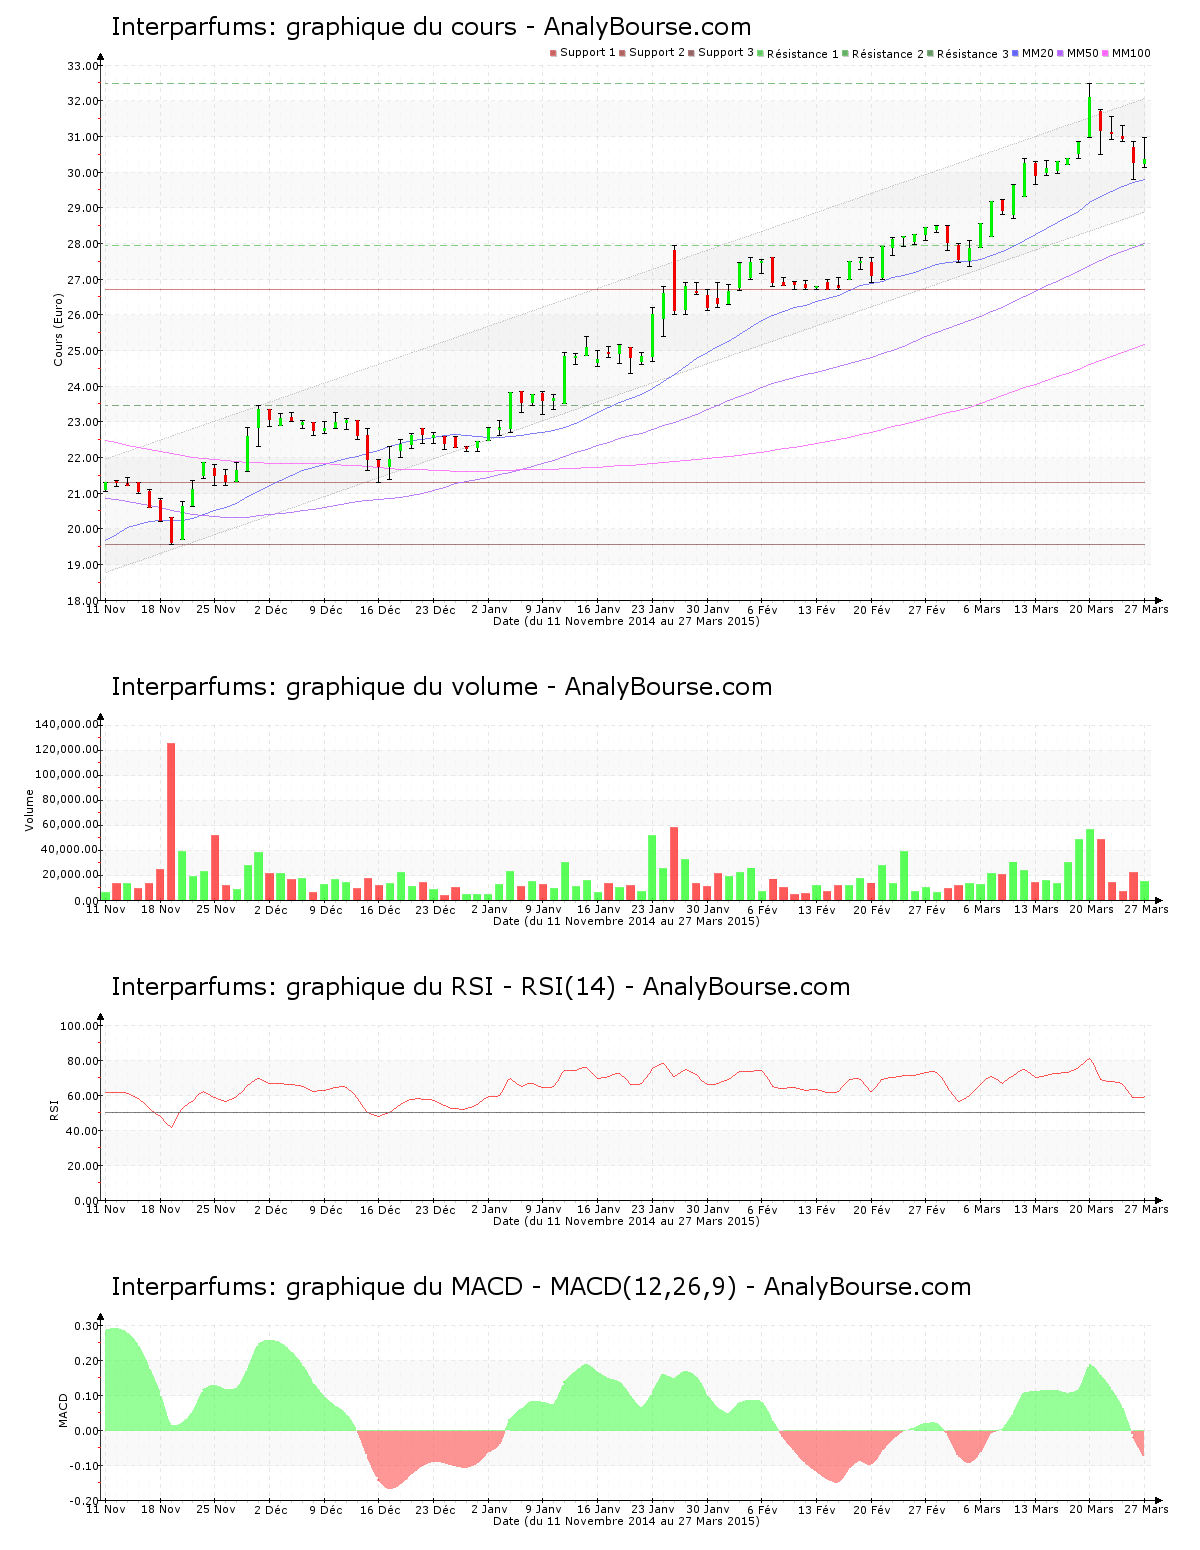Viewport: 1200px width, 1550px height.
Task: Click the 'MACD' y-axis label
Action: tap(64, 1410)
